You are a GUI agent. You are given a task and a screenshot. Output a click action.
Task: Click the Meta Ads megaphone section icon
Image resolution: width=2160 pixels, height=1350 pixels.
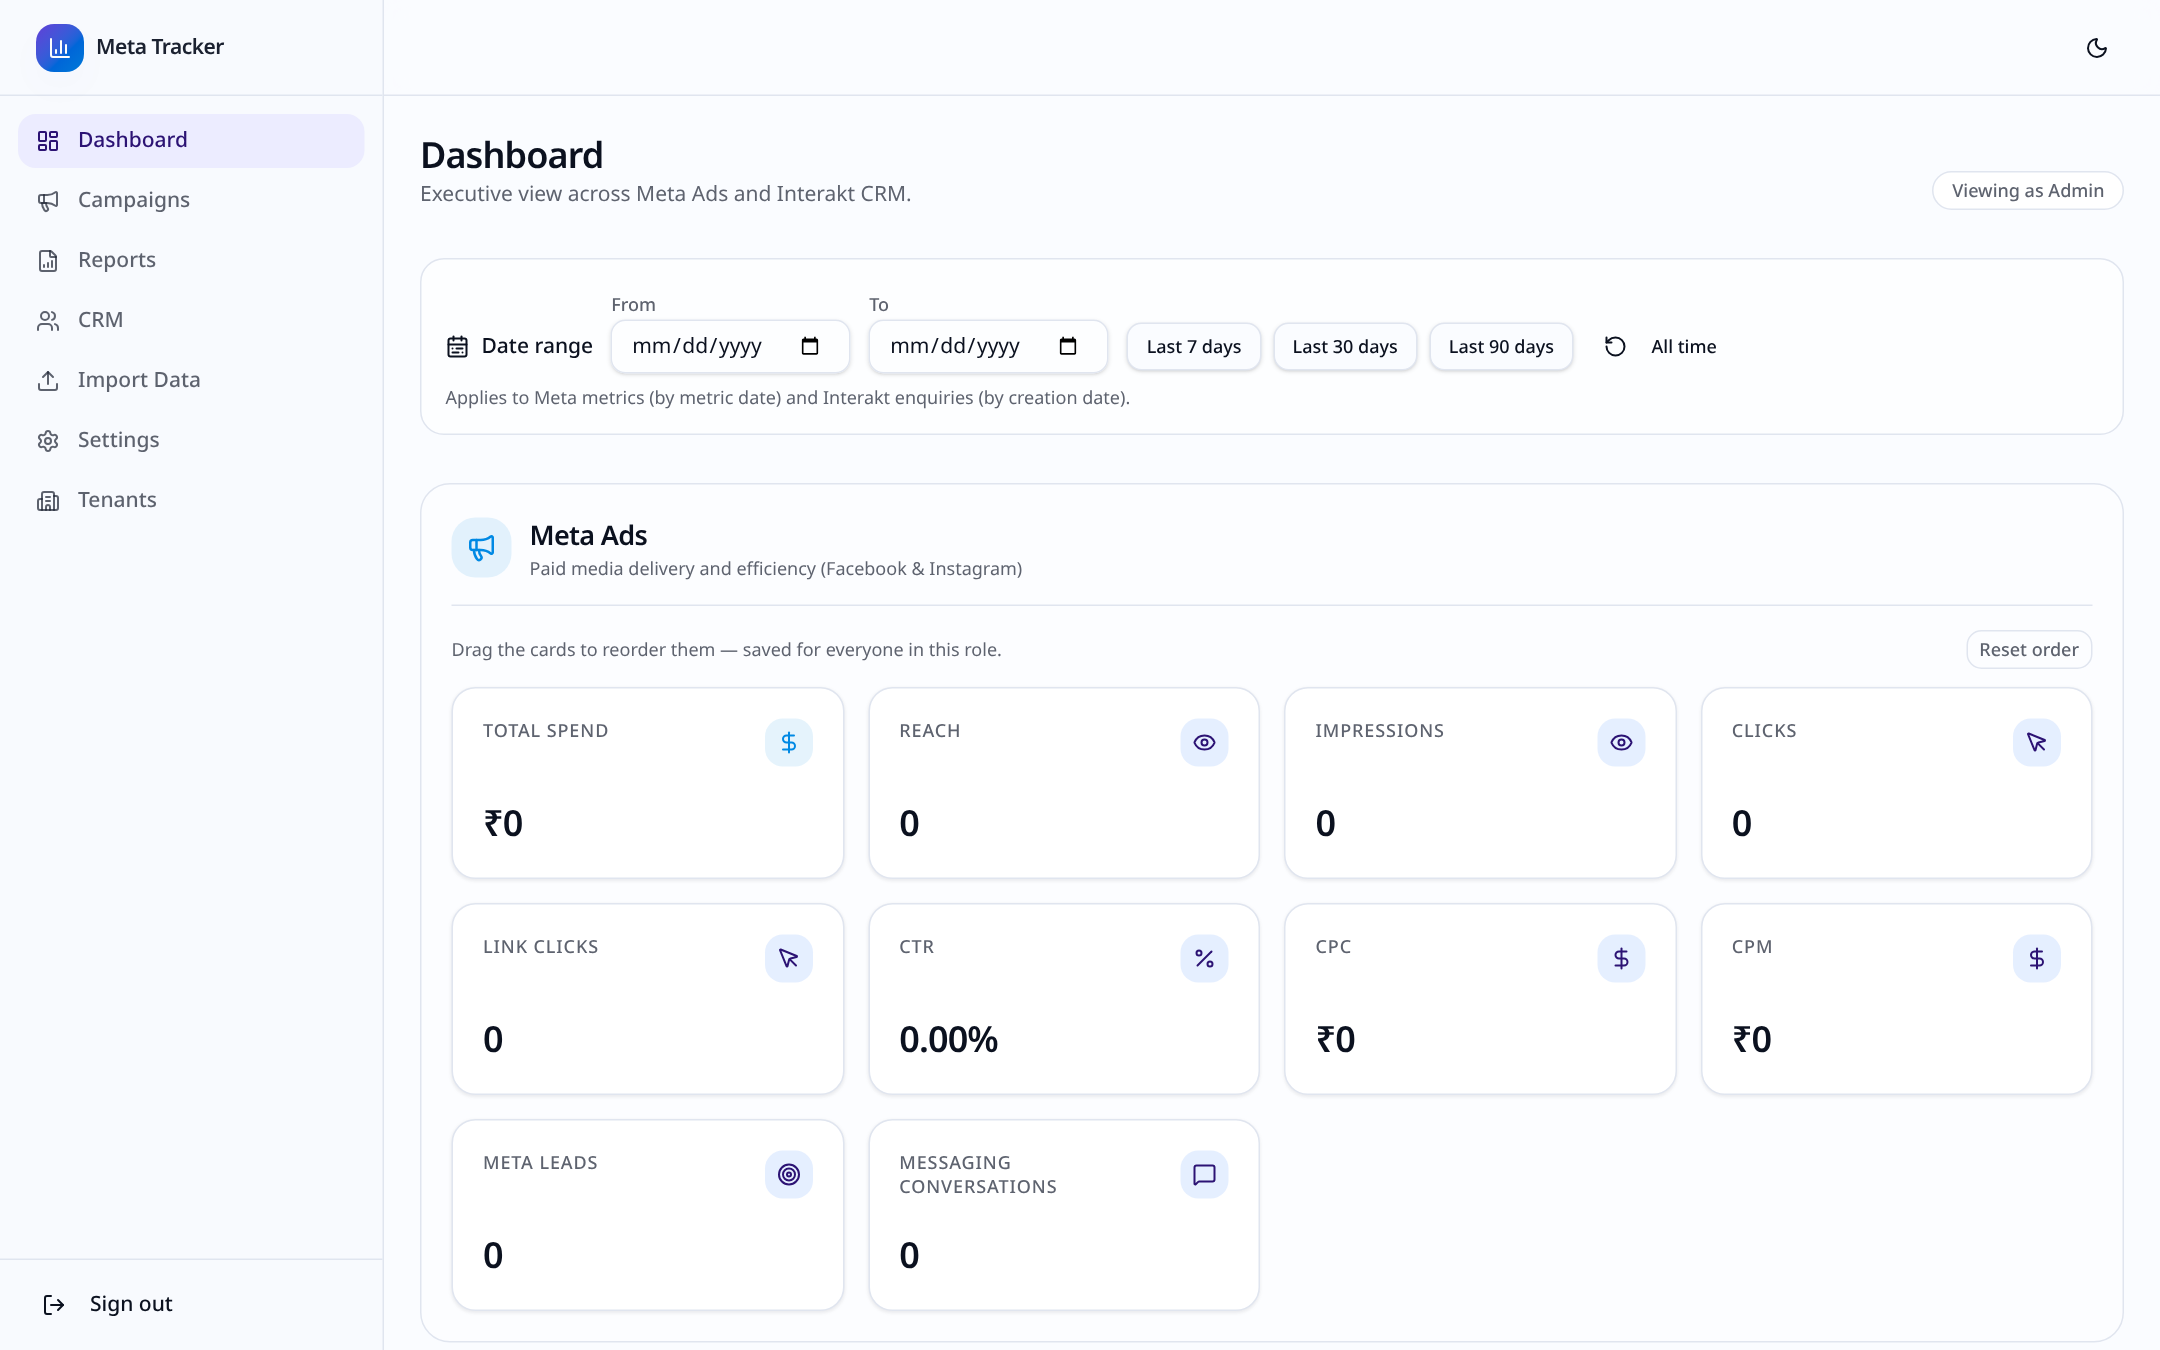[481, 548]
